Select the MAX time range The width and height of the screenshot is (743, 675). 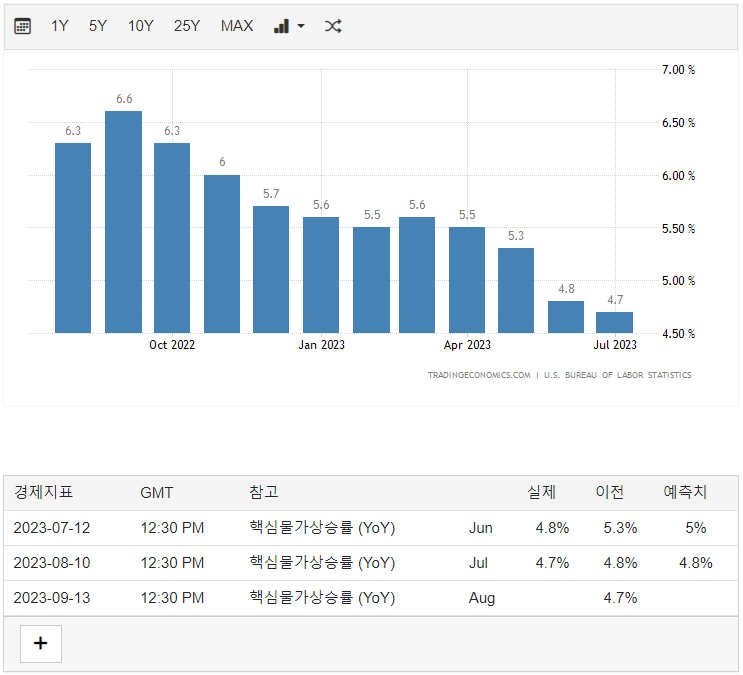click(237, 26)
